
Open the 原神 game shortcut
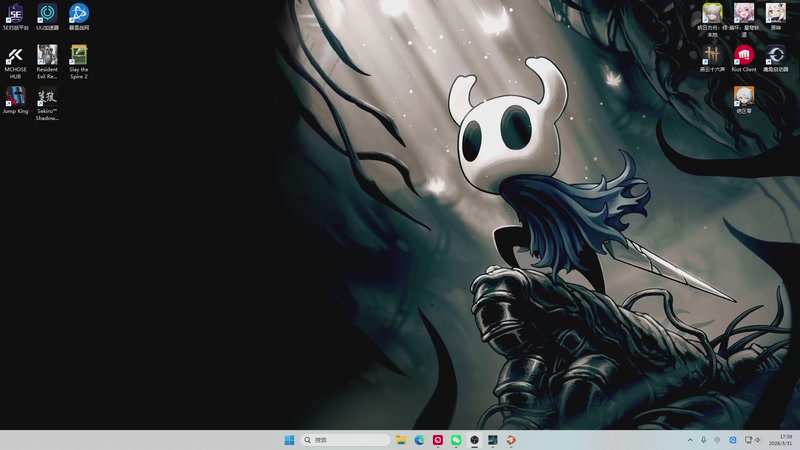coord(776,17)
